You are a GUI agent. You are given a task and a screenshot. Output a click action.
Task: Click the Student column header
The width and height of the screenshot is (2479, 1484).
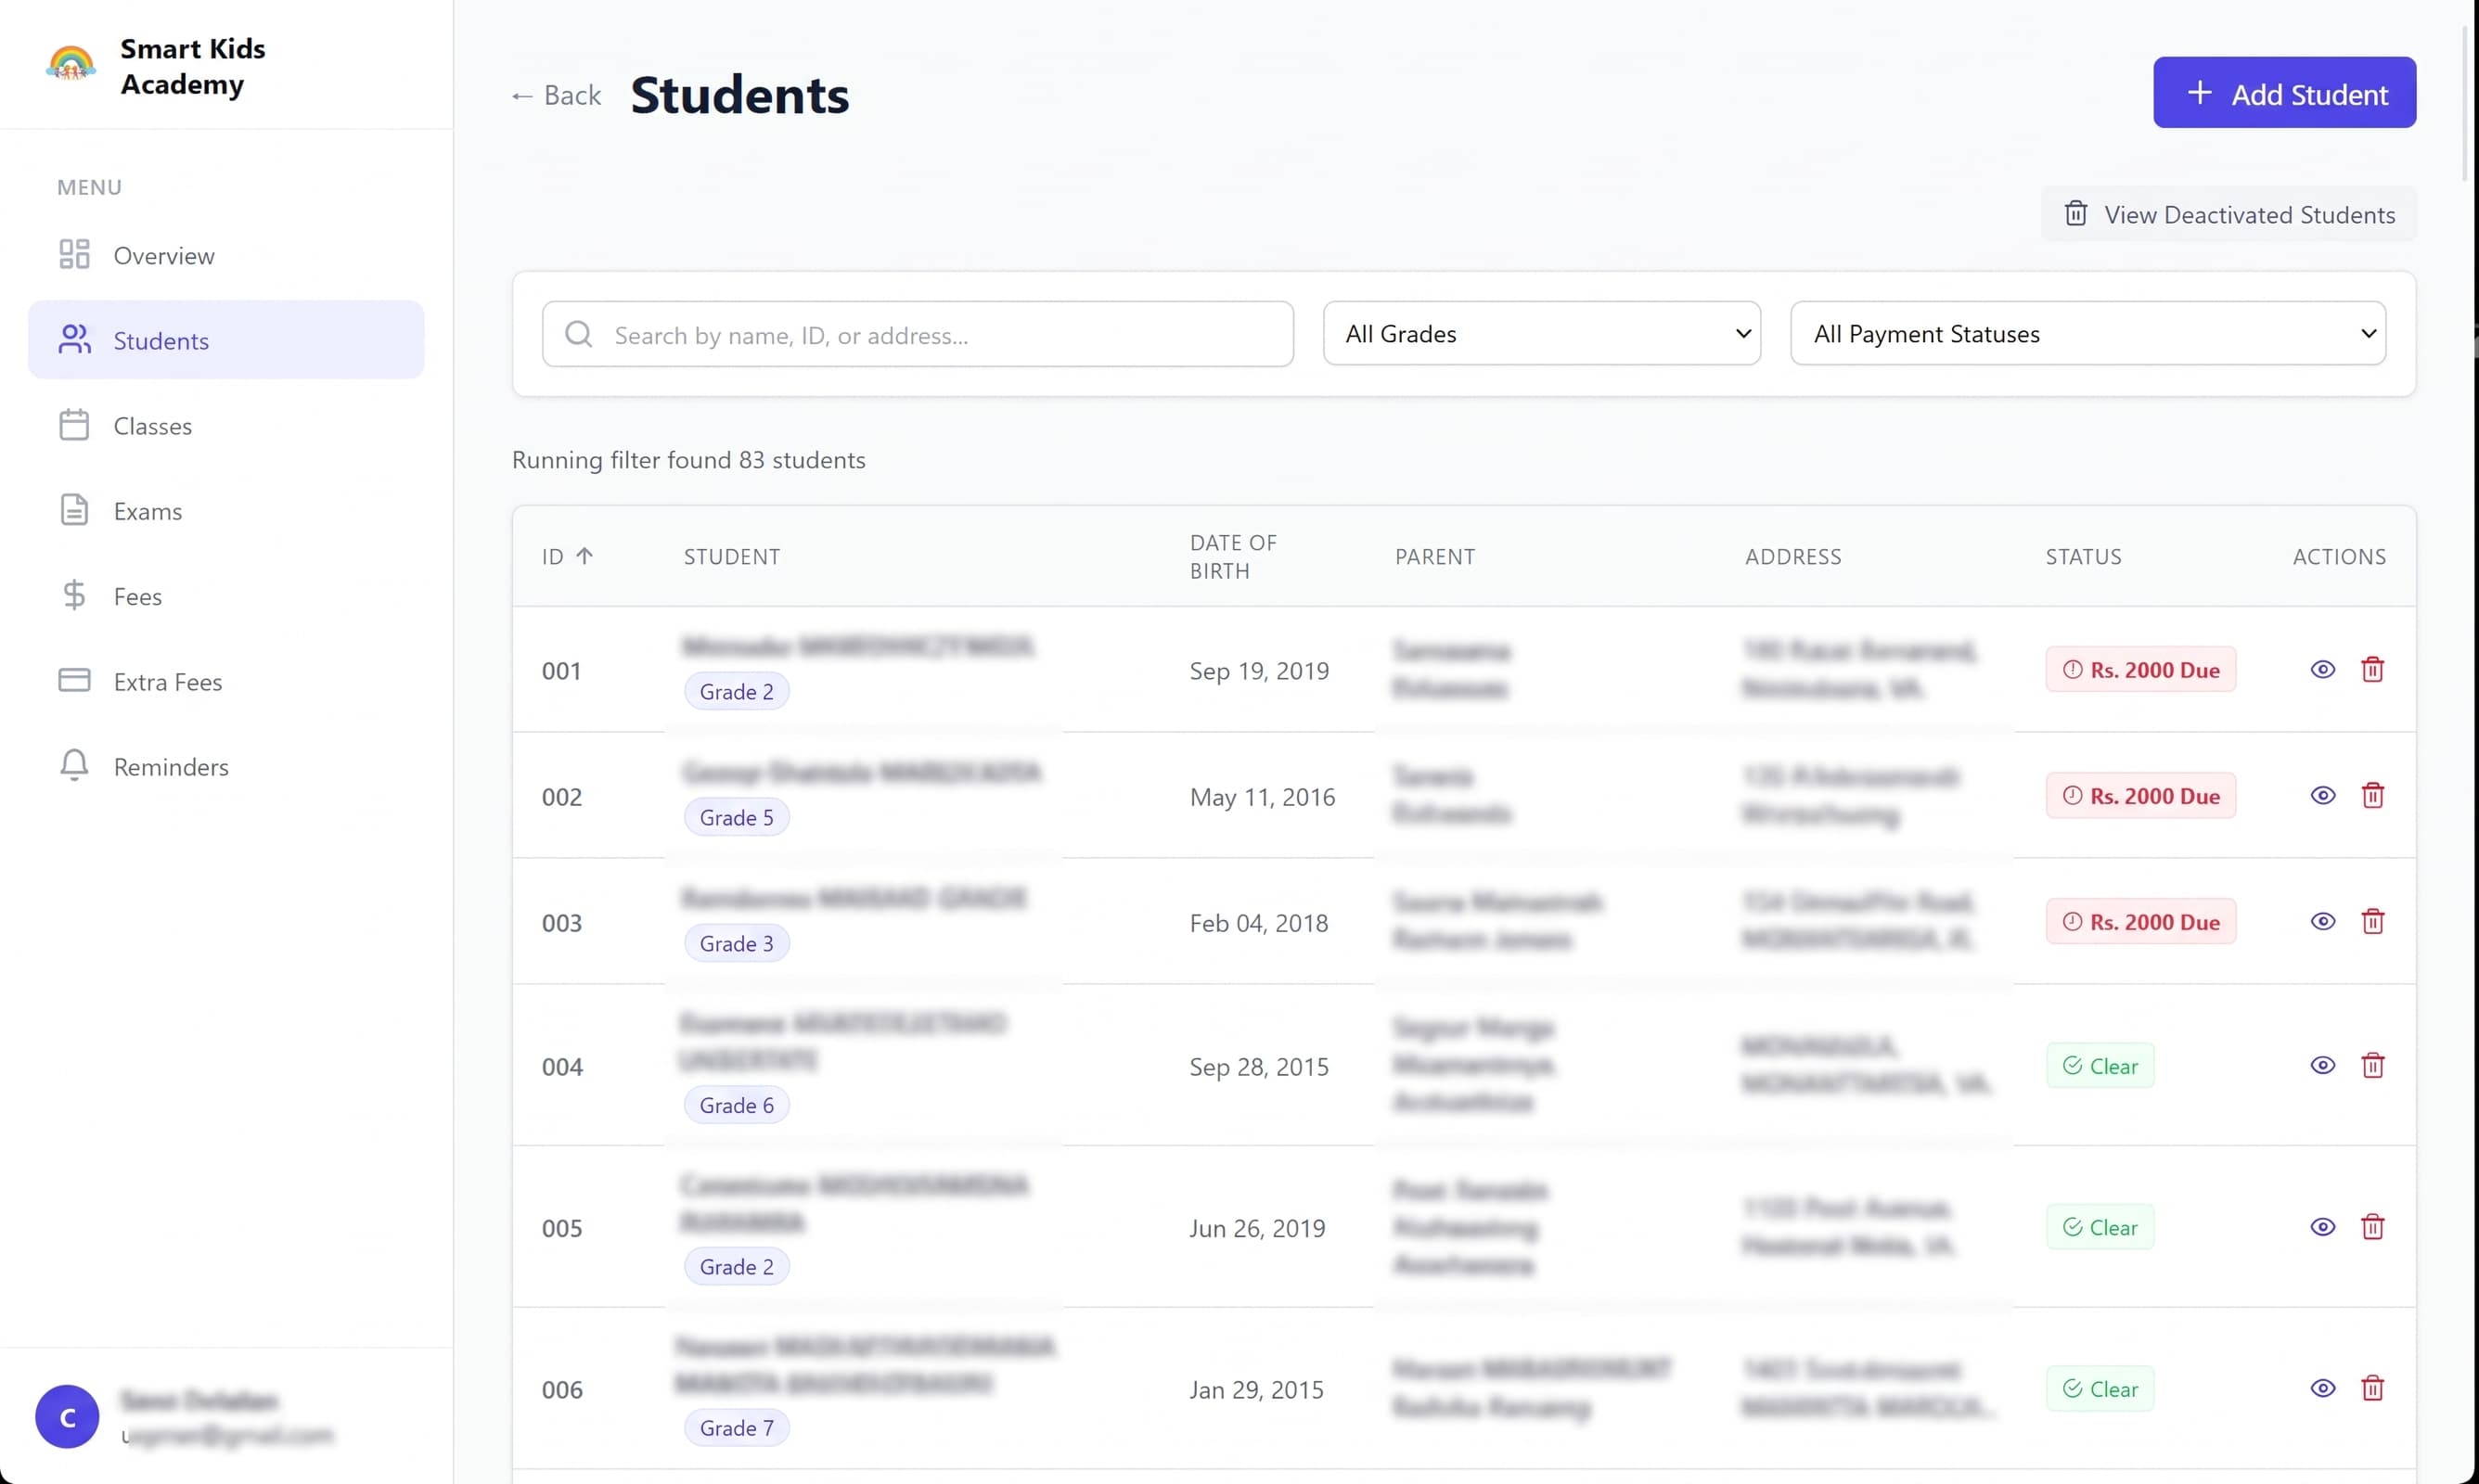pyautogui.click(x=731, y=556)
